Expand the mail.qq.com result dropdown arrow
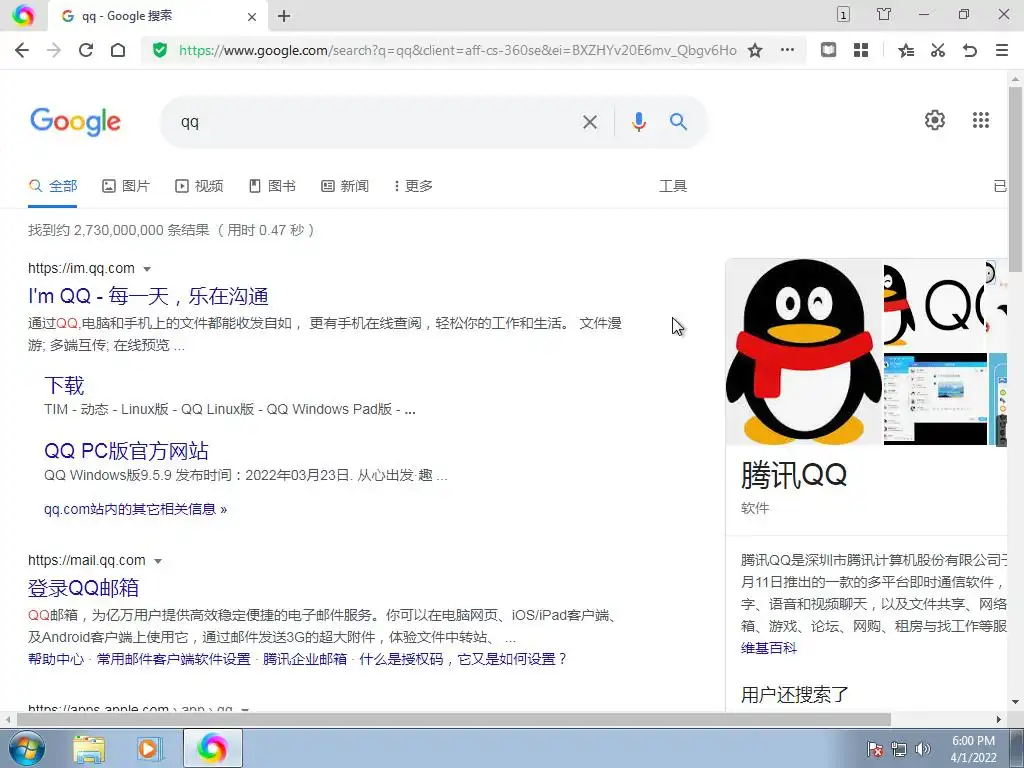The width and height of the screenshot is (1024, 768). click(157, 561)
